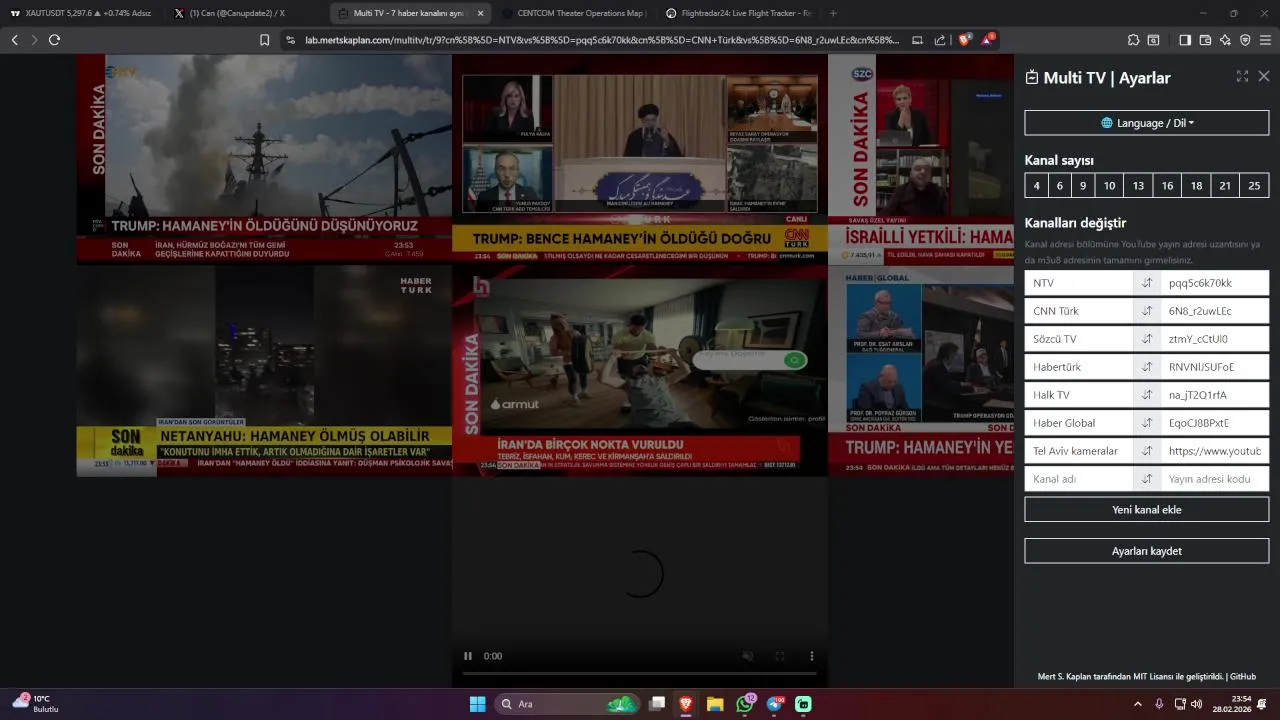Set channel count to 4
This screenshot has height=720, width=1280.
point(1036,186)
